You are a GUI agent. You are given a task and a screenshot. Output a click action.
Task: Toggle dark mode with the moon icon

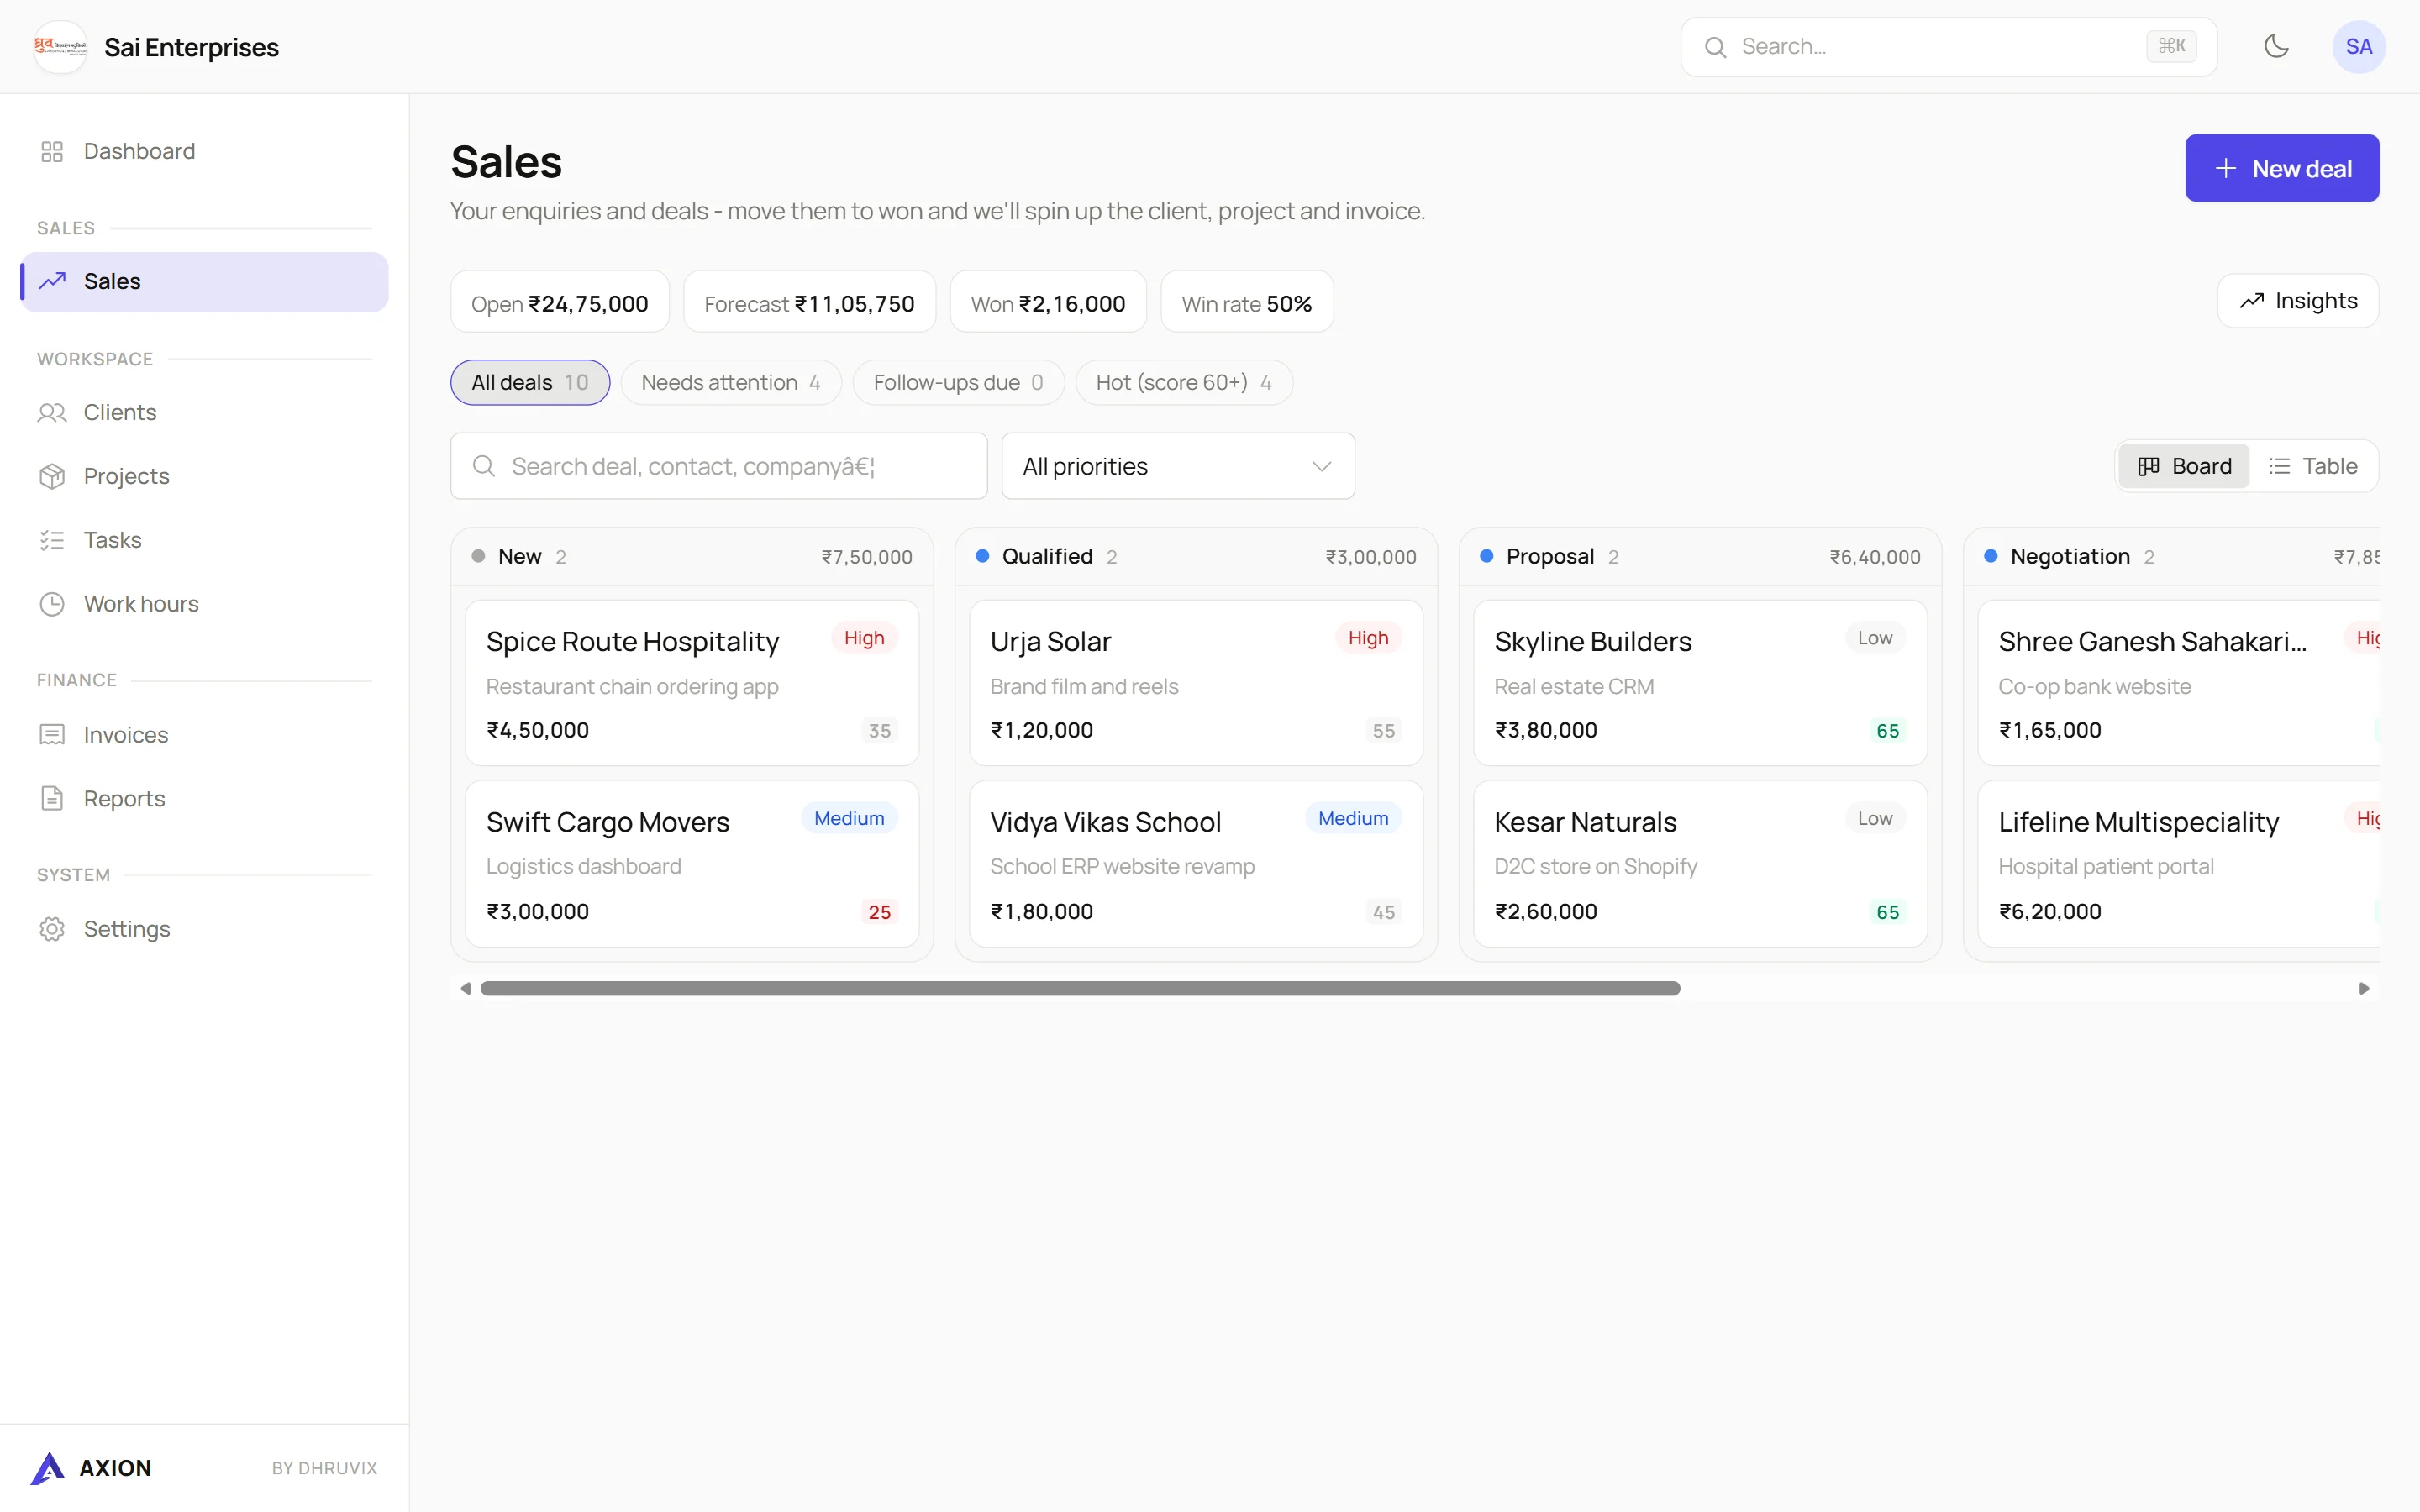tap(2276, 46)
